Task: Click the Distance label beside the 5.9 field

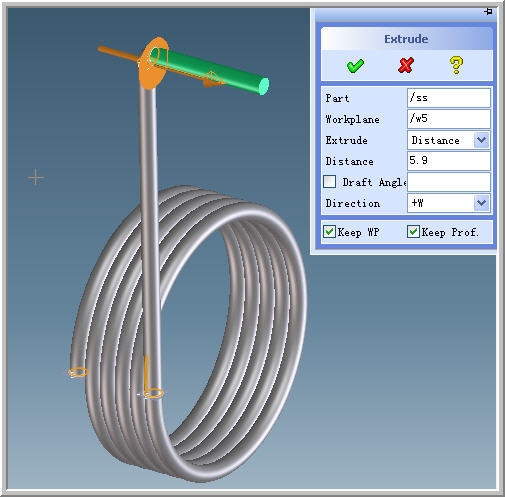Action: (x=349, y=161)
